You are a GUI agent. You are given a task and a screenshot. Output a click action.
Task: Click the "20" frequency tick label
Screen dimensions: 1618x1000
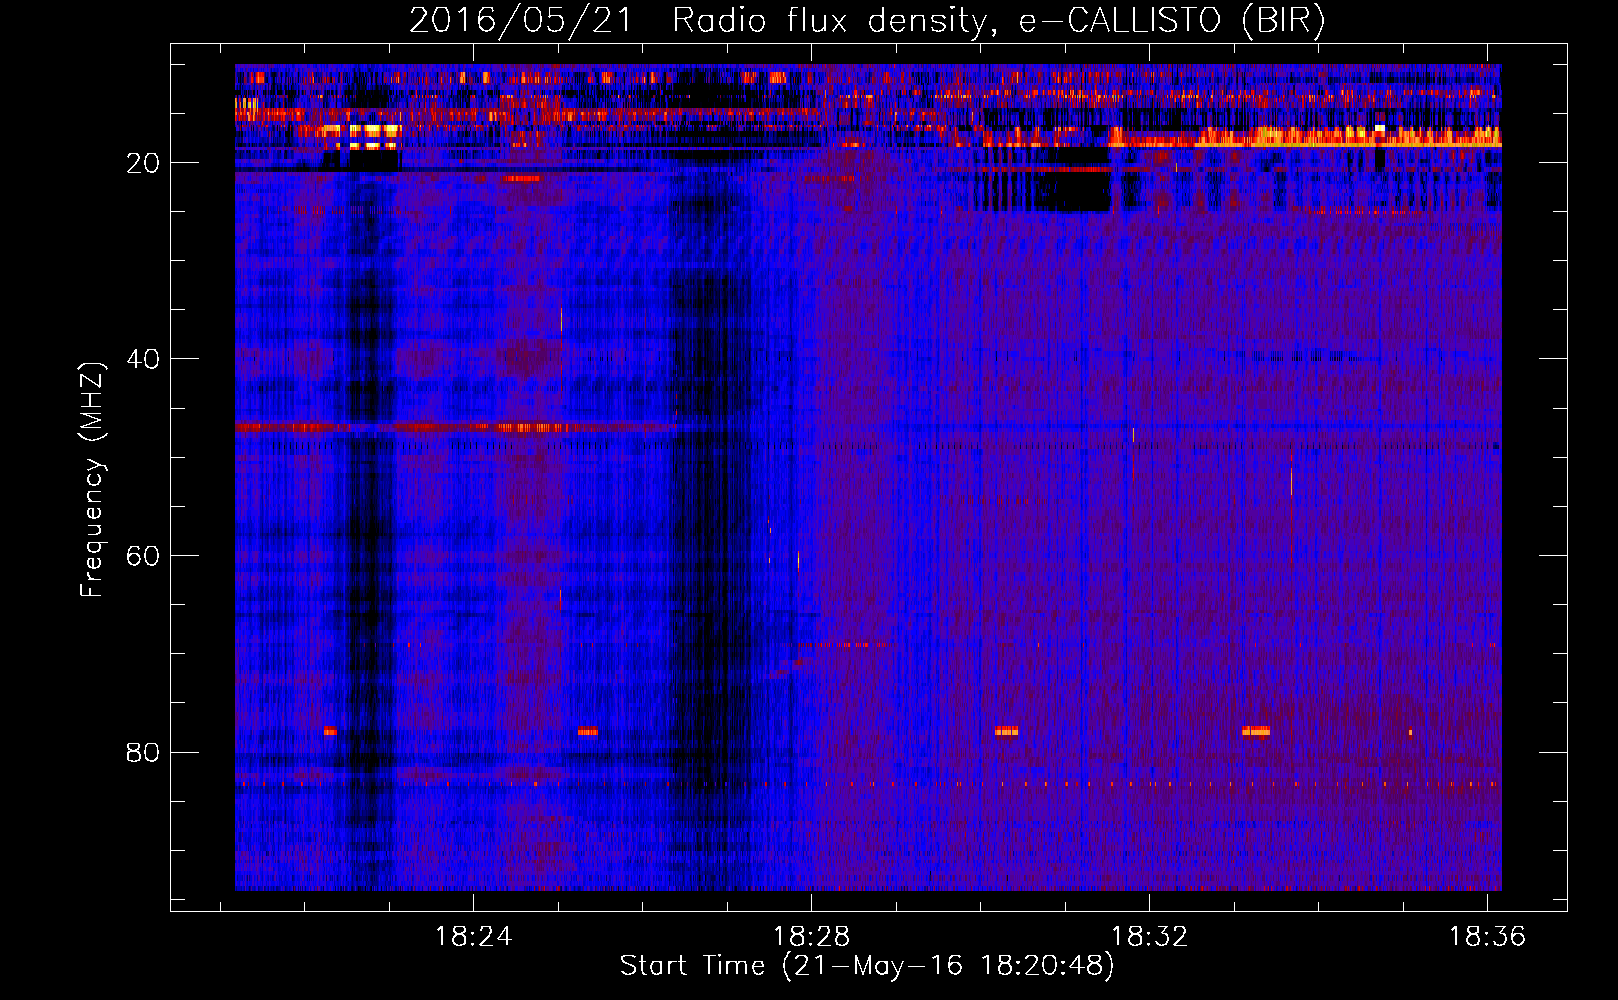coord(144,163)
